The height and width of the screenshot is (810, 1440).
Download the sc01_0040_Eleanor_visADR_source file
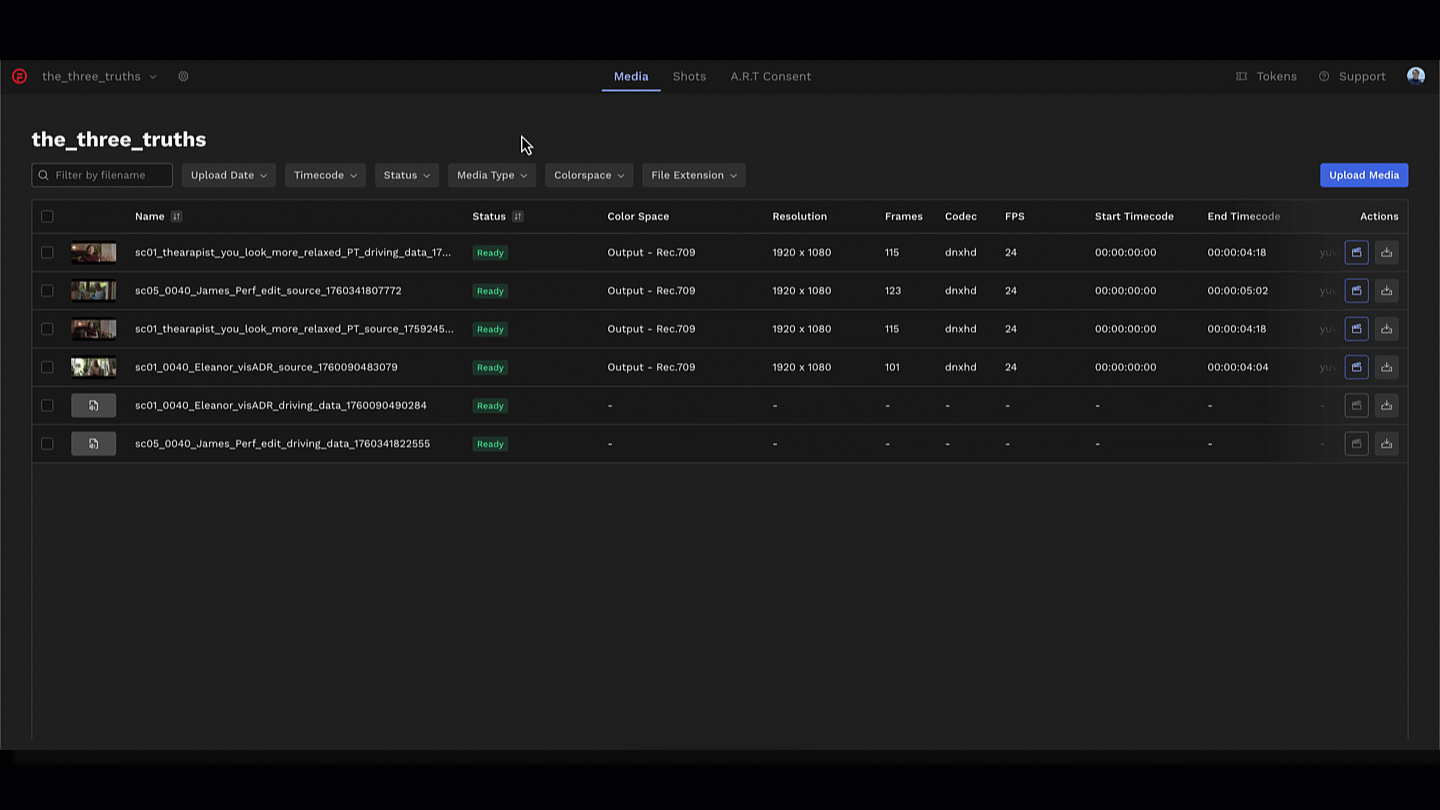click(1386, 367)
